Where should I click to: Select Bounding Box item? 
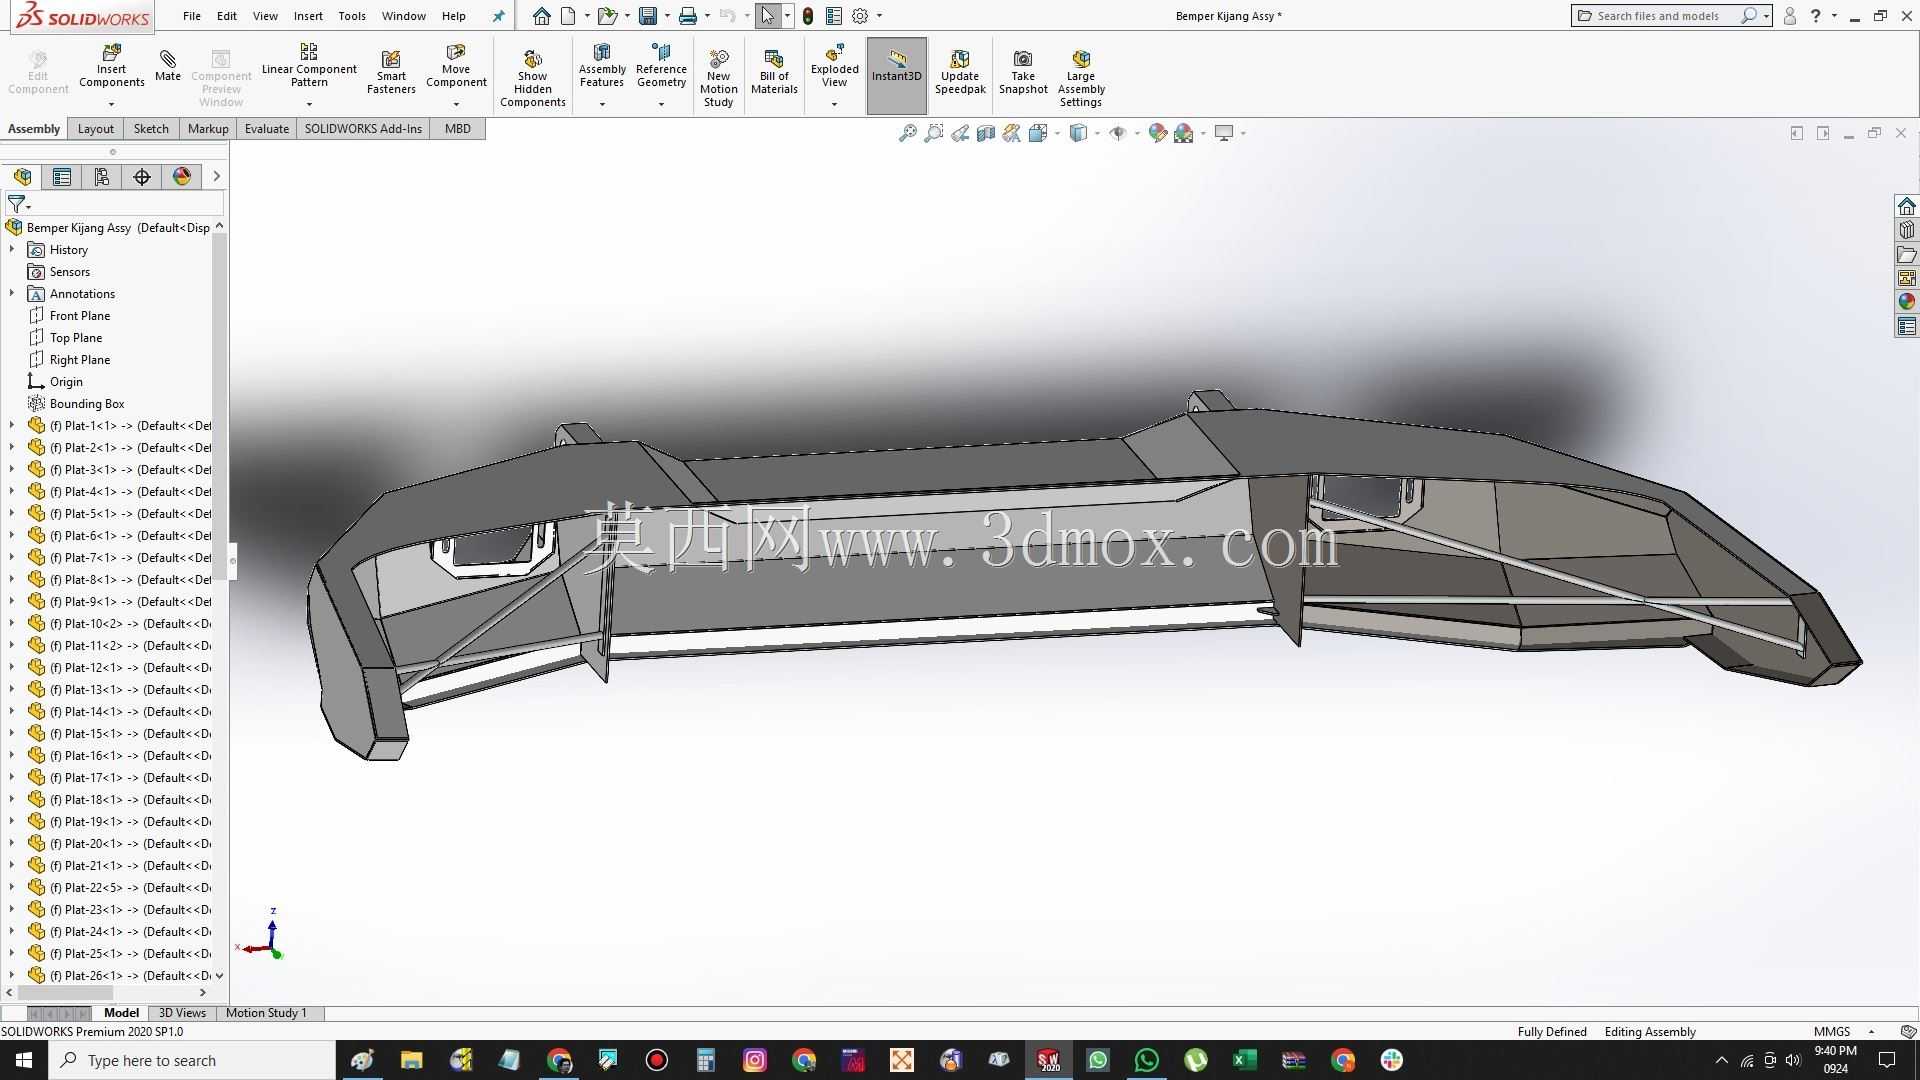(x=87, y=403)
